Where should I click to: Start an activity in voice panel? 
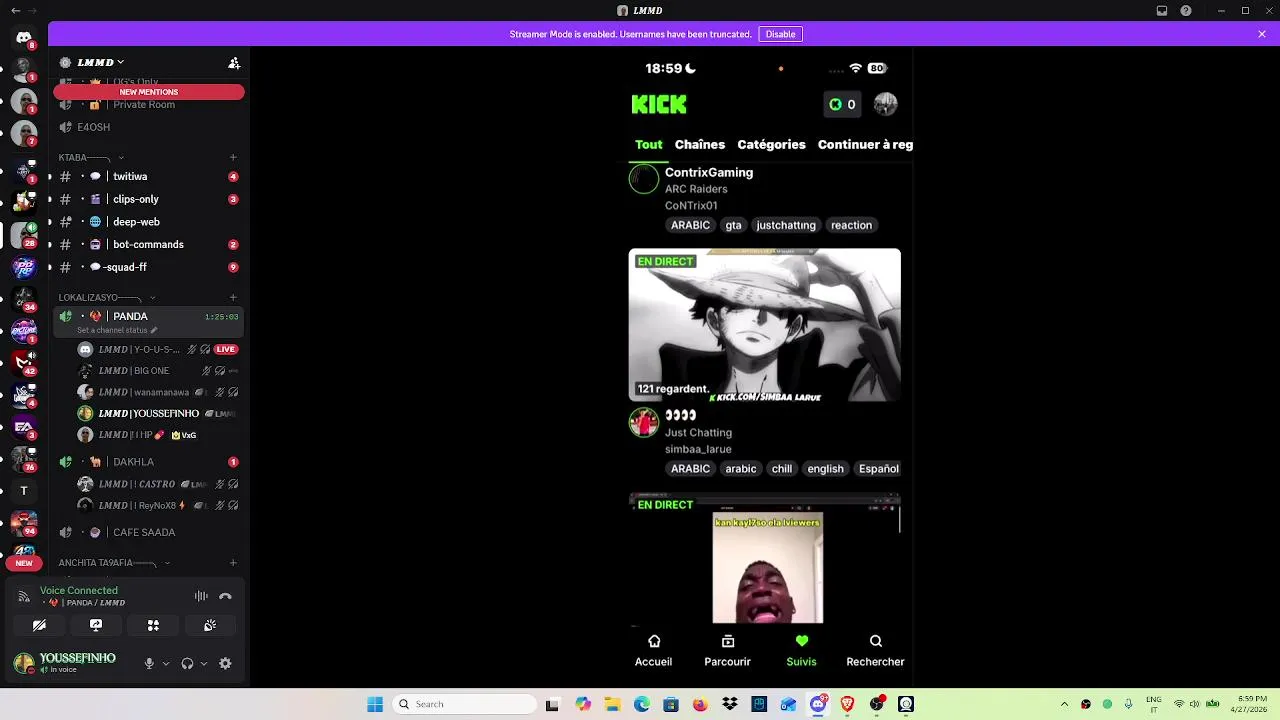tap(153, 625)
